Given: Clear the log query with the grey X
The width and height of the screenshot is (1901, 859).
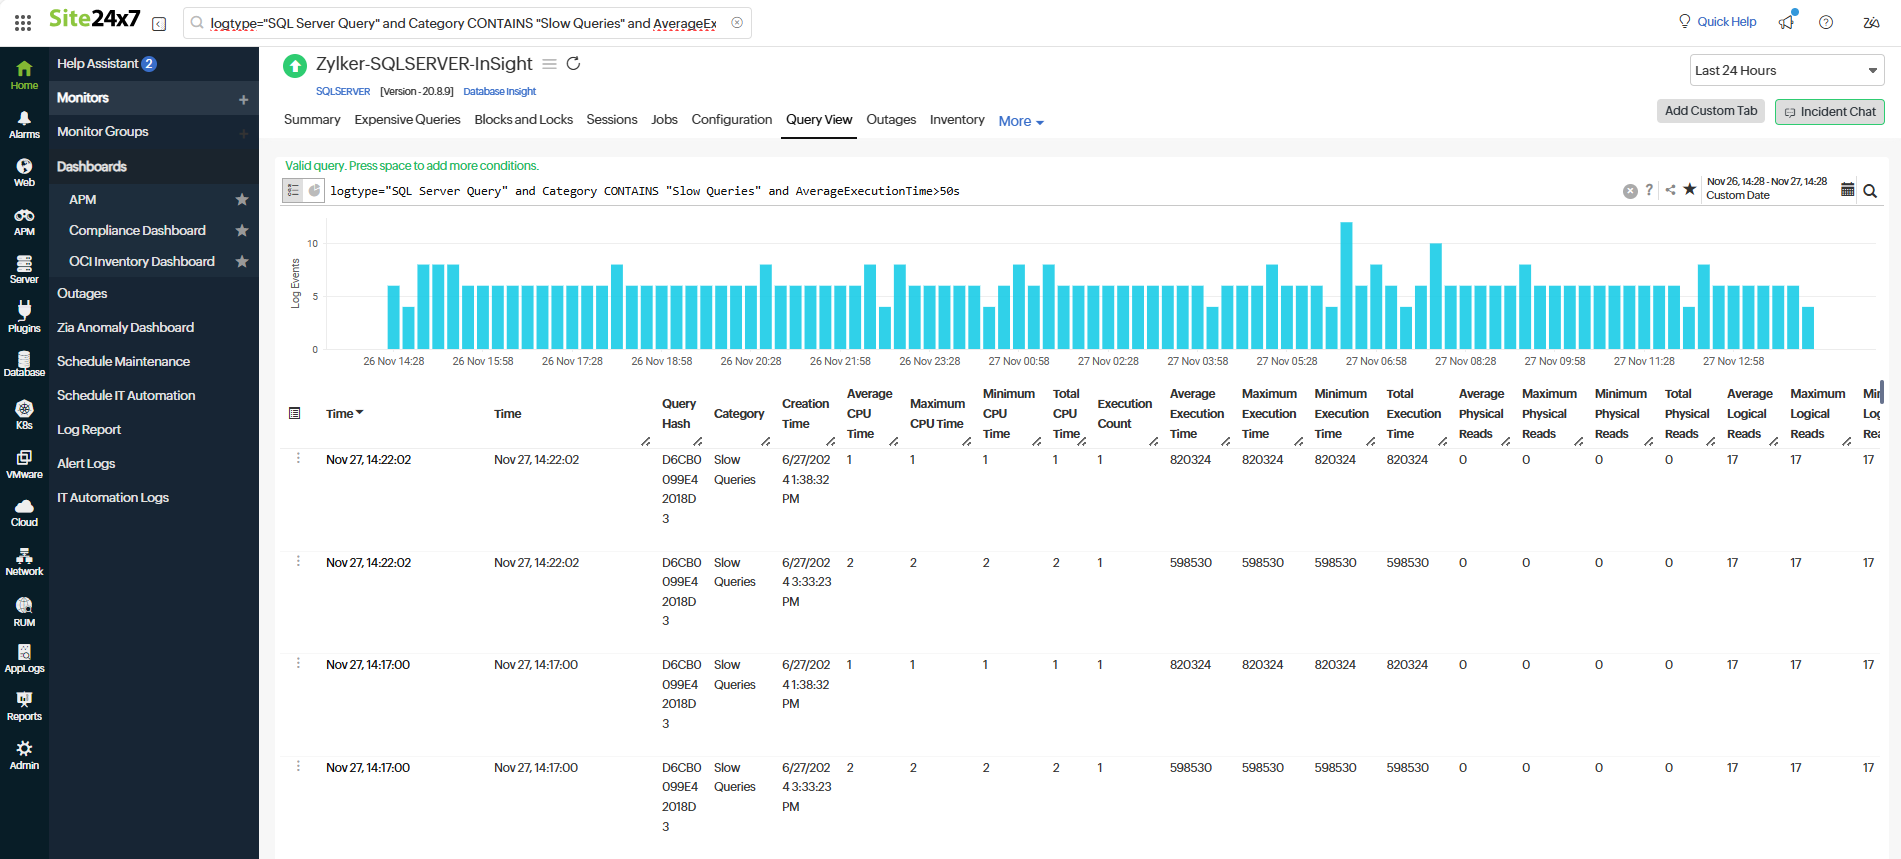Looking at the screenshot, I should pyautogui.click(x=1630, y=191).
